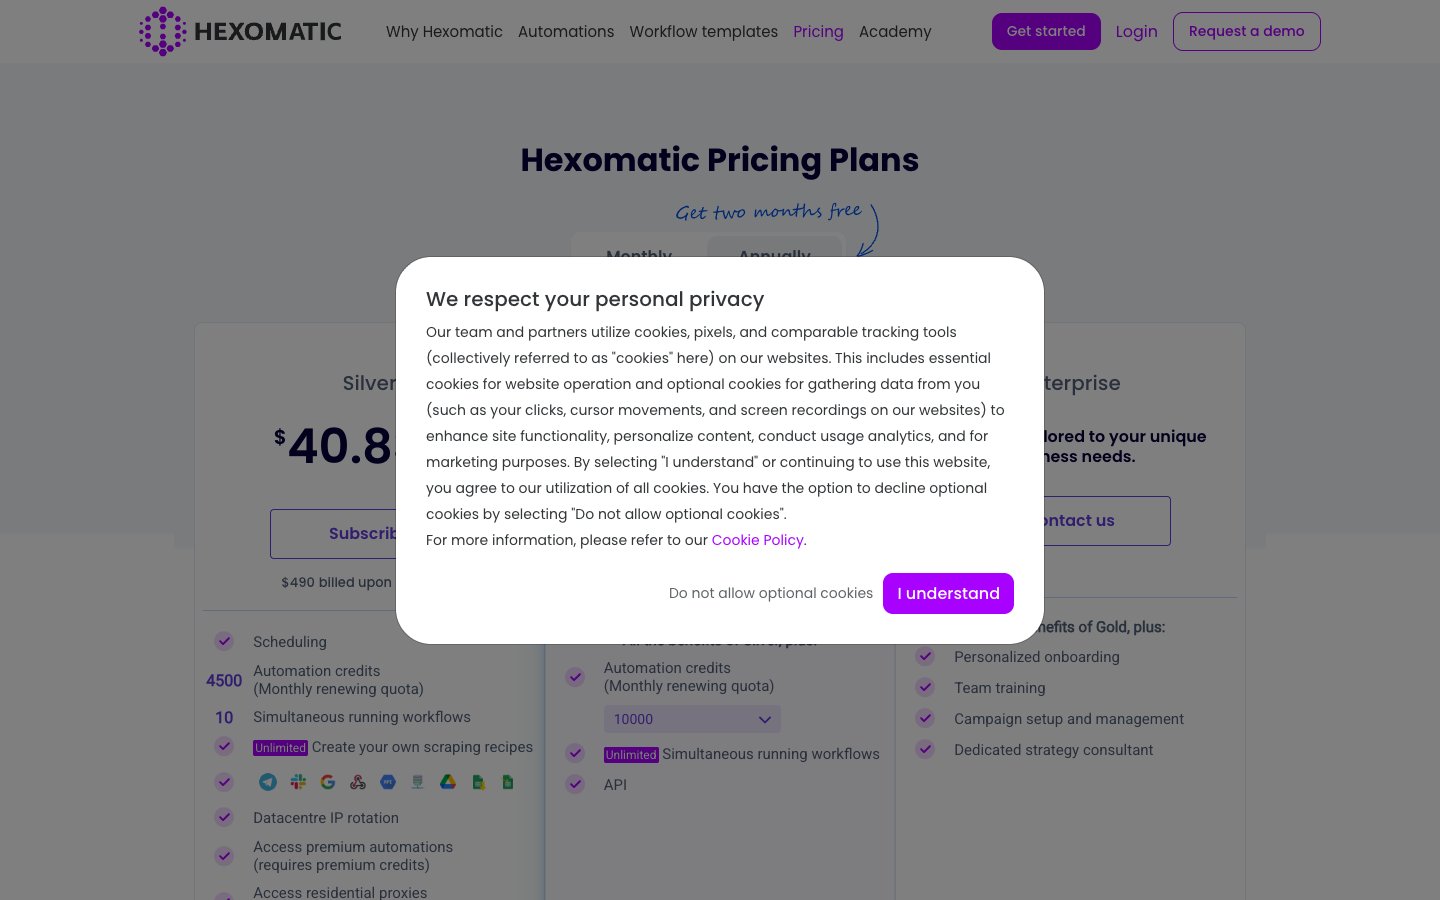This screenshot has width=1440, height=900.
Task: Click the Request a demo button
Action: [x=1246, y=31]
